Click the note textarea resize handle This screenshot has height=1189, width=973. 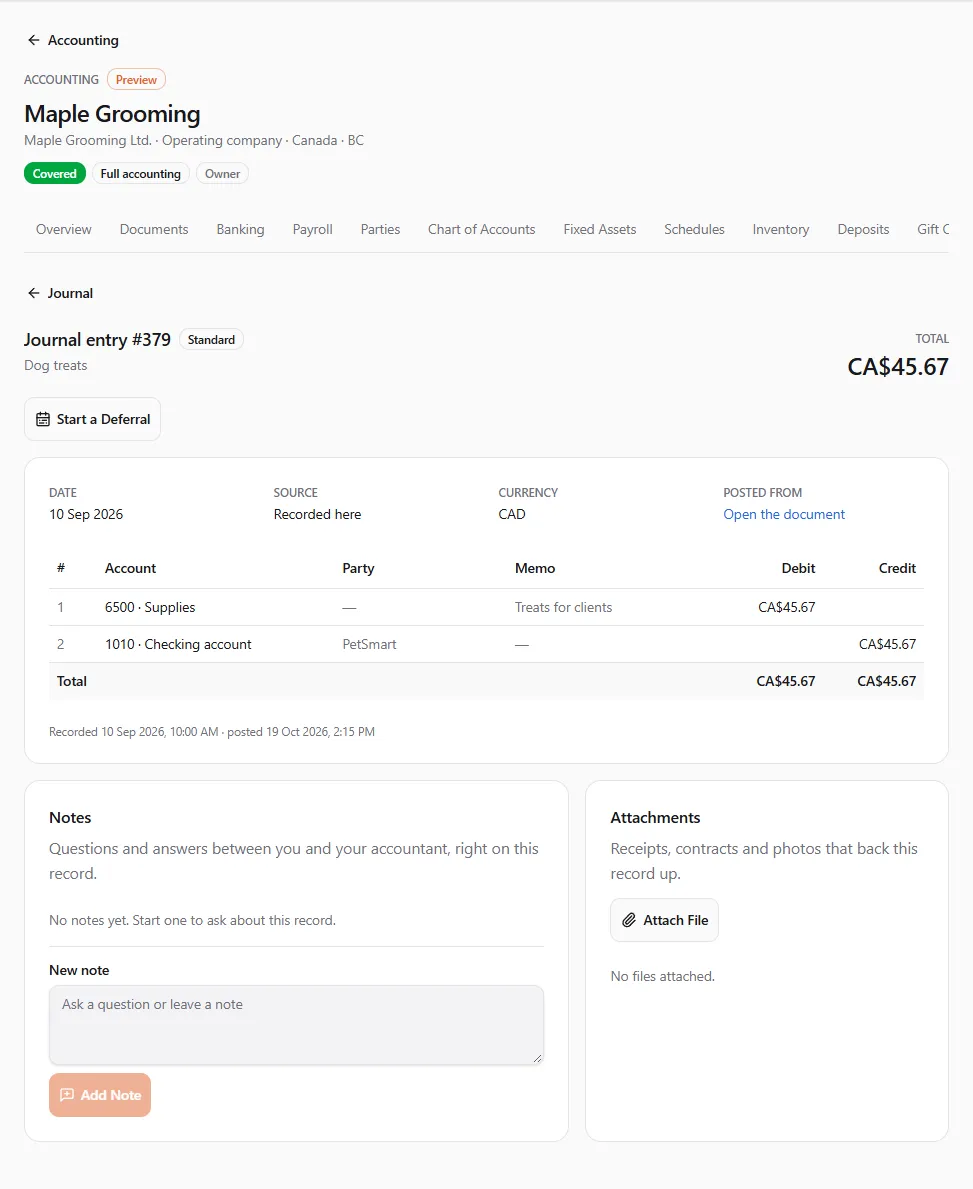click(538, 1059)
